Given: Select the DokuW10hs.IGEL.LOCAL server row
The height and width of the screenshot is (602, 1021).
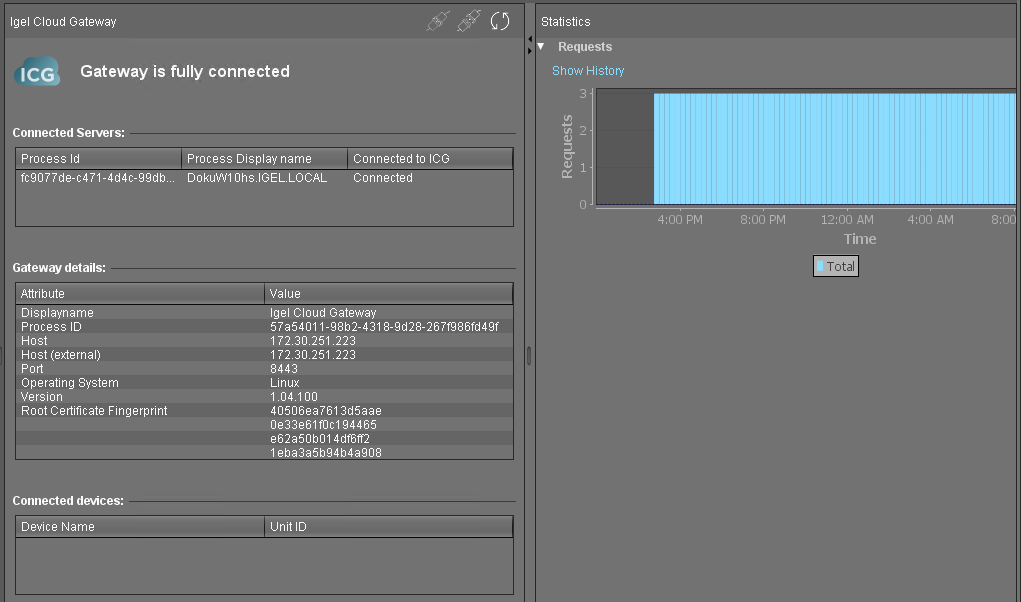Looking at the screenshot, I should [257, 178].
